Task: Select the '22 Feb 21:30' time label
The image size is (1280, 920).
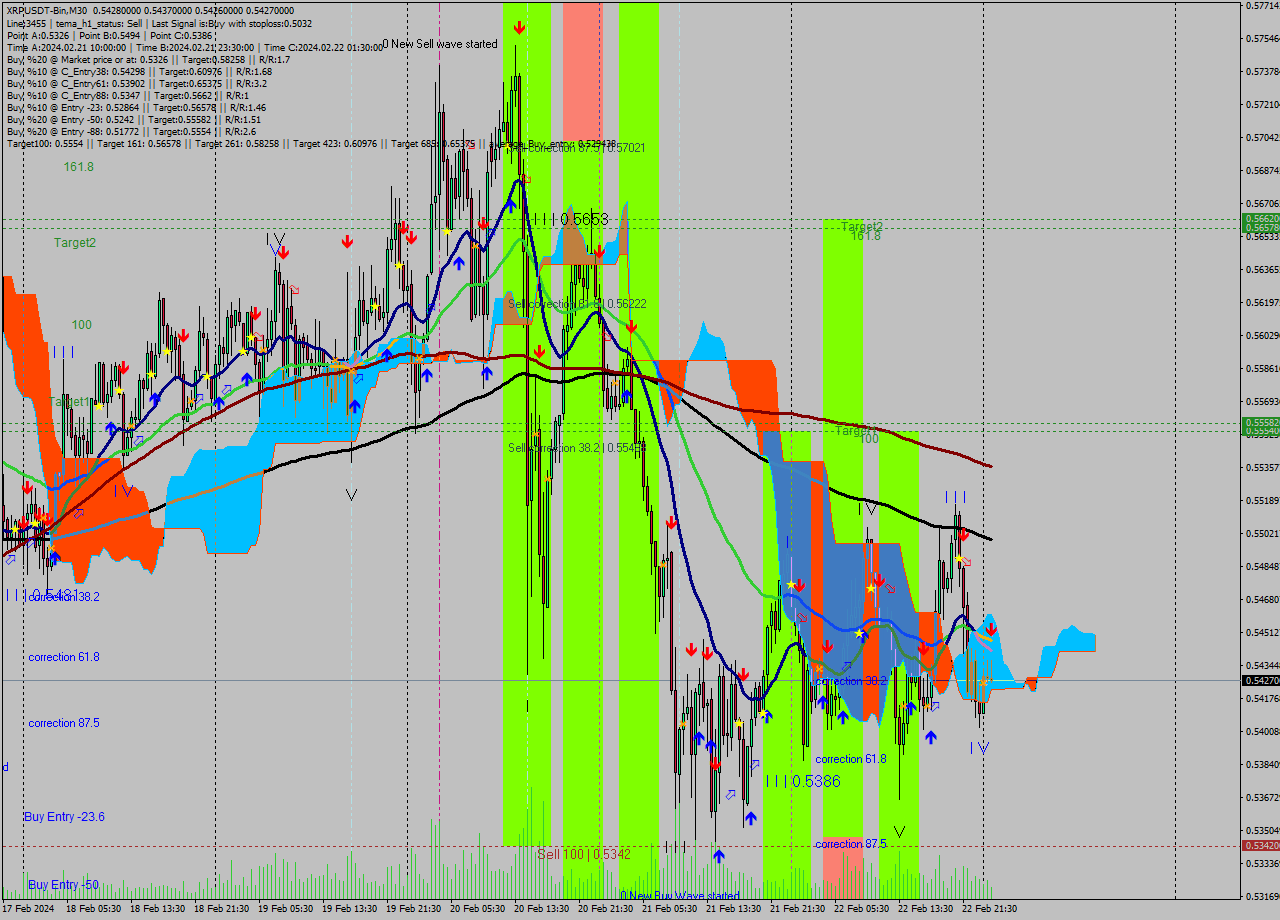Action: (x=988, y=909)
